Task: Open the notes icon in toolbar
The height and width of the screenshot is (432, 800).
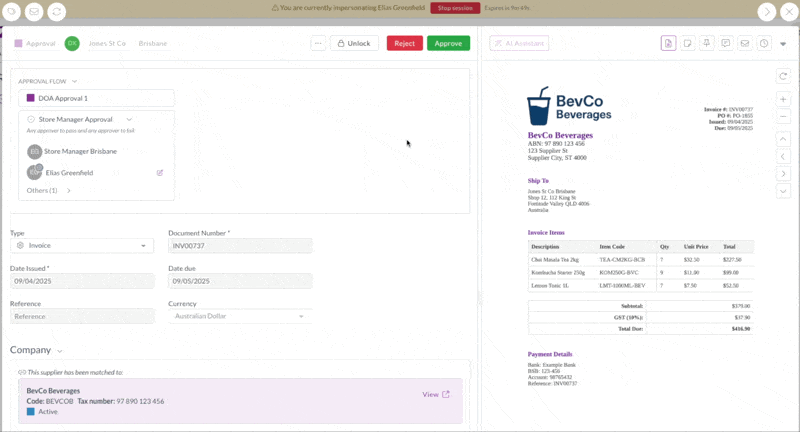Action: [x=688, y=43]
